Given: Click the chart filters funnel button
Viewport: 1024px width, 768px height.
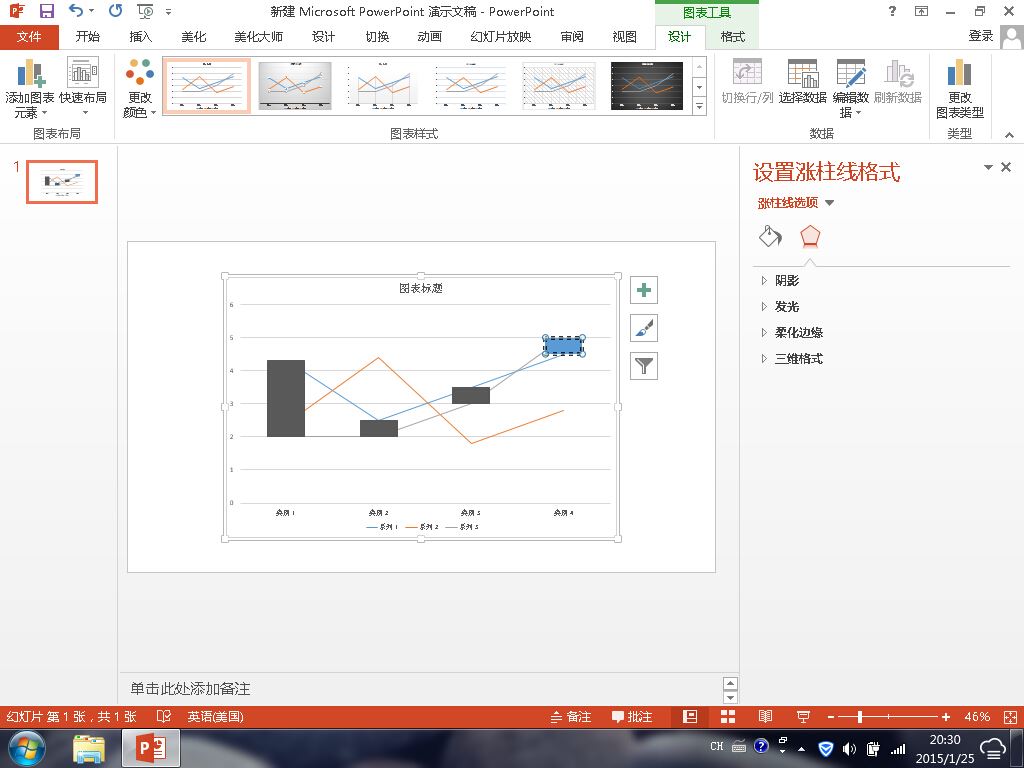Looking at the screenshot, I should point(644,366).
